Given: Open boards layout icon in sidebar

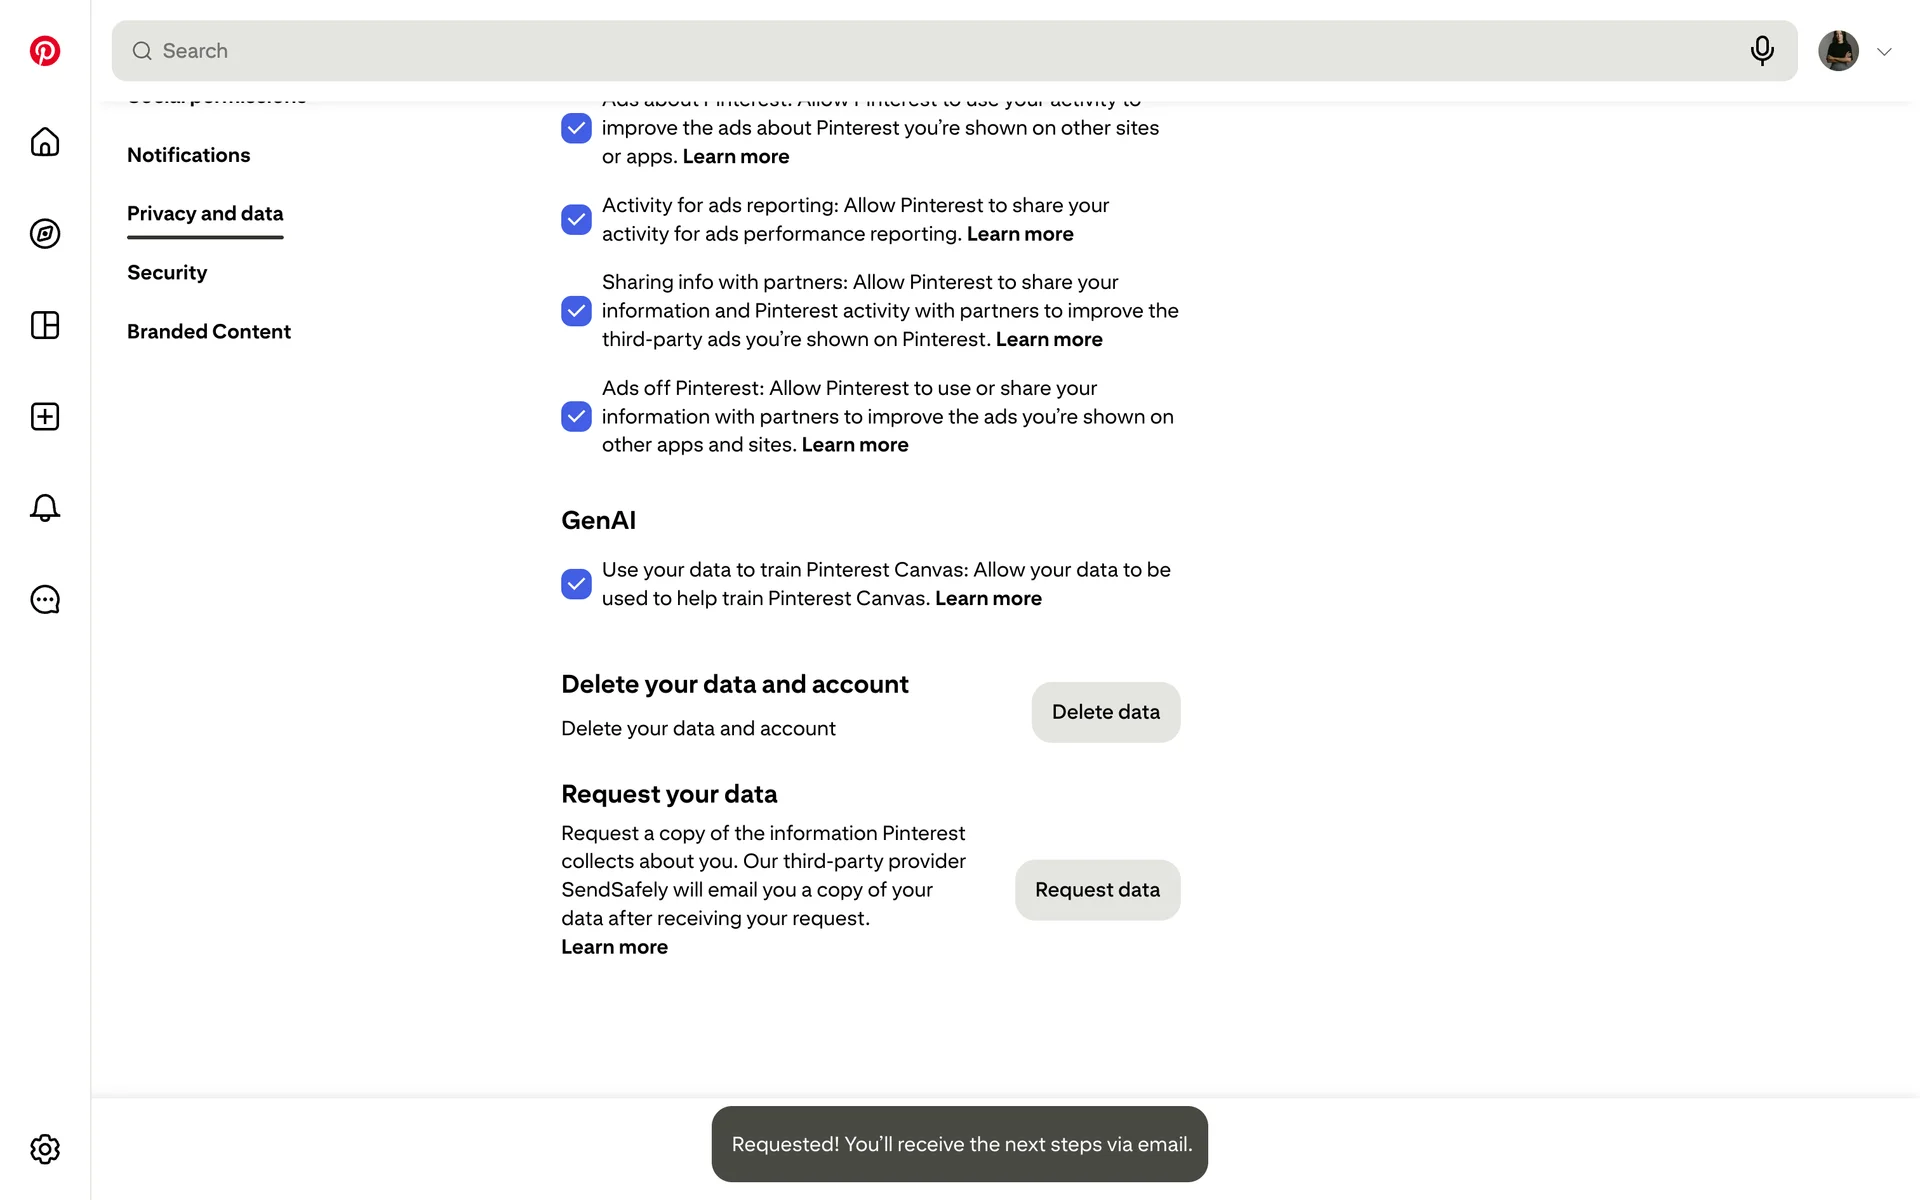Looking at the screenshot, I should [x=45, y=325].
